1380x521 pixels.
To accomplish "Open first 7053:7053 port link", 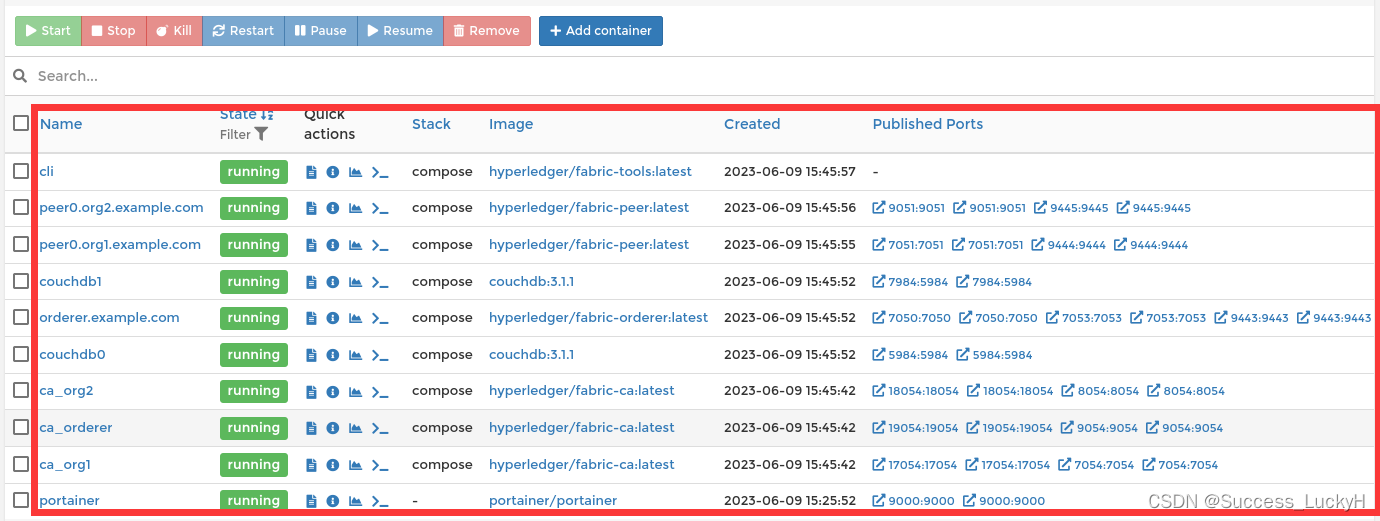I will point(1084,318).
